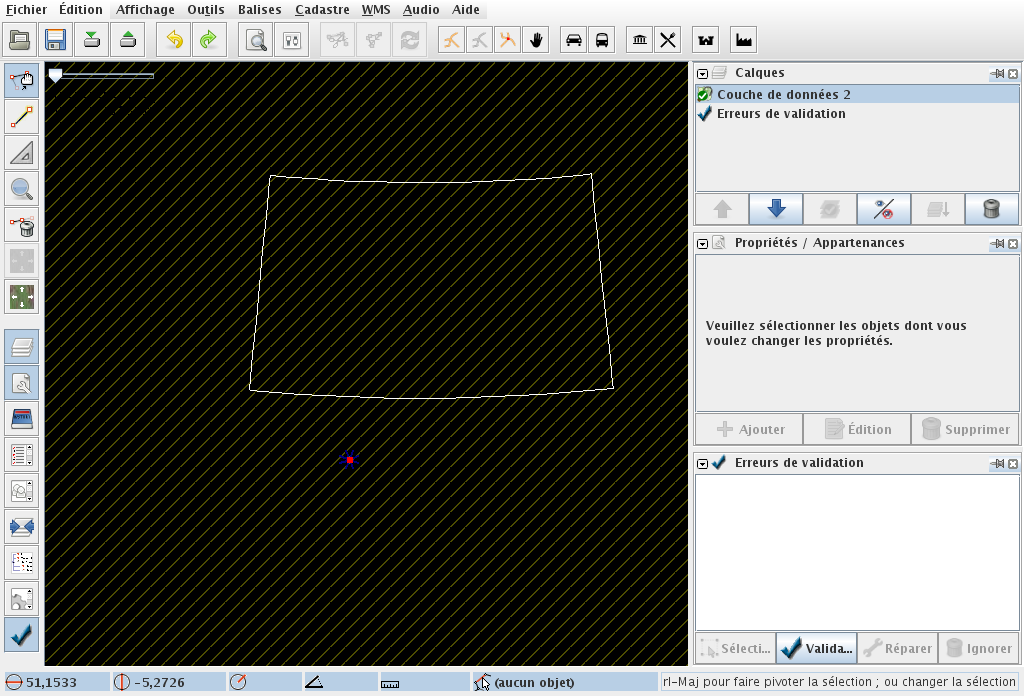This screenshot has height=696, width=1024.
Task: Select the Couche de données 2 layer row
Action: [783, 94]
